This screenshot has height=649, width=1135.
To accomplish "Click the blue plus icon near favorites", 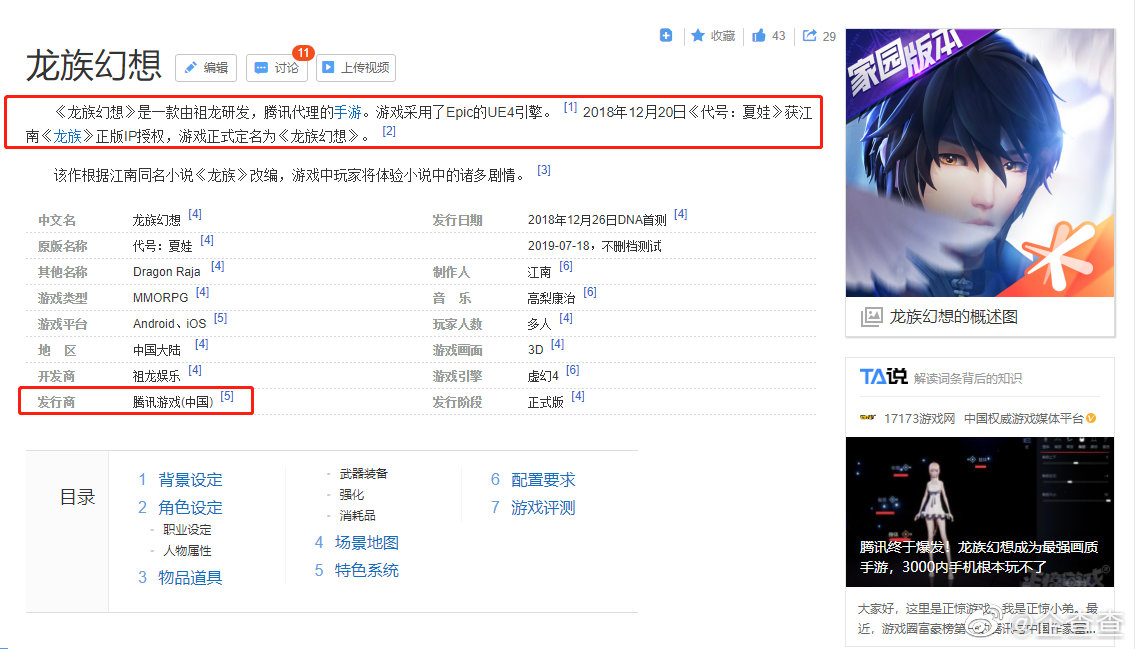I will (x=666, y=35).
